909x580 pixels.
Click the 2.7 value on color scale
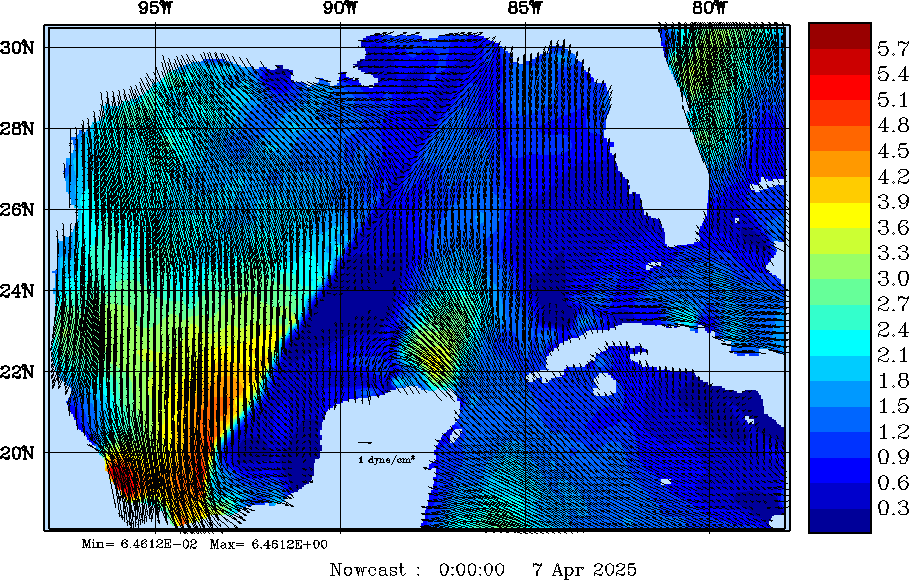pyautogui.click(x=893, y=304)
